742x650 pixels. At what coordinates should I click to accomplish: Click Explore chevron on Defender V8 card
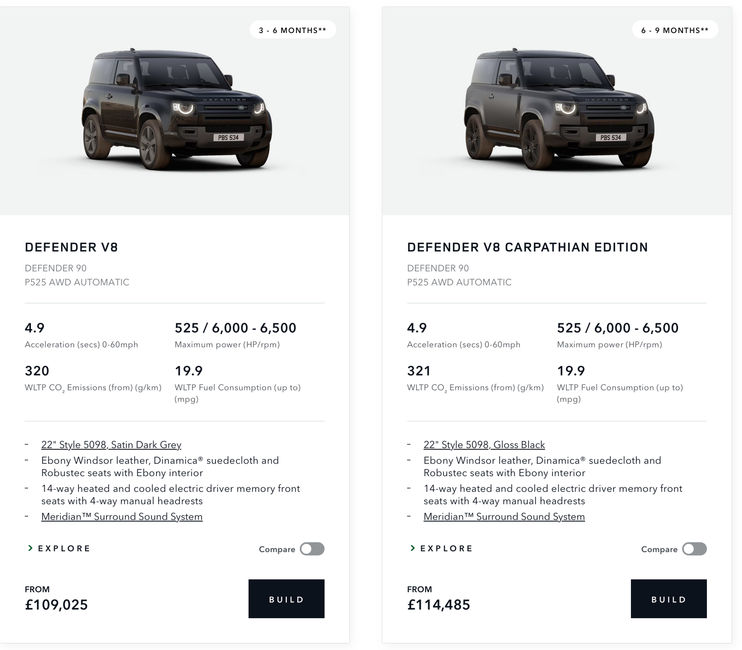[30, 548]
